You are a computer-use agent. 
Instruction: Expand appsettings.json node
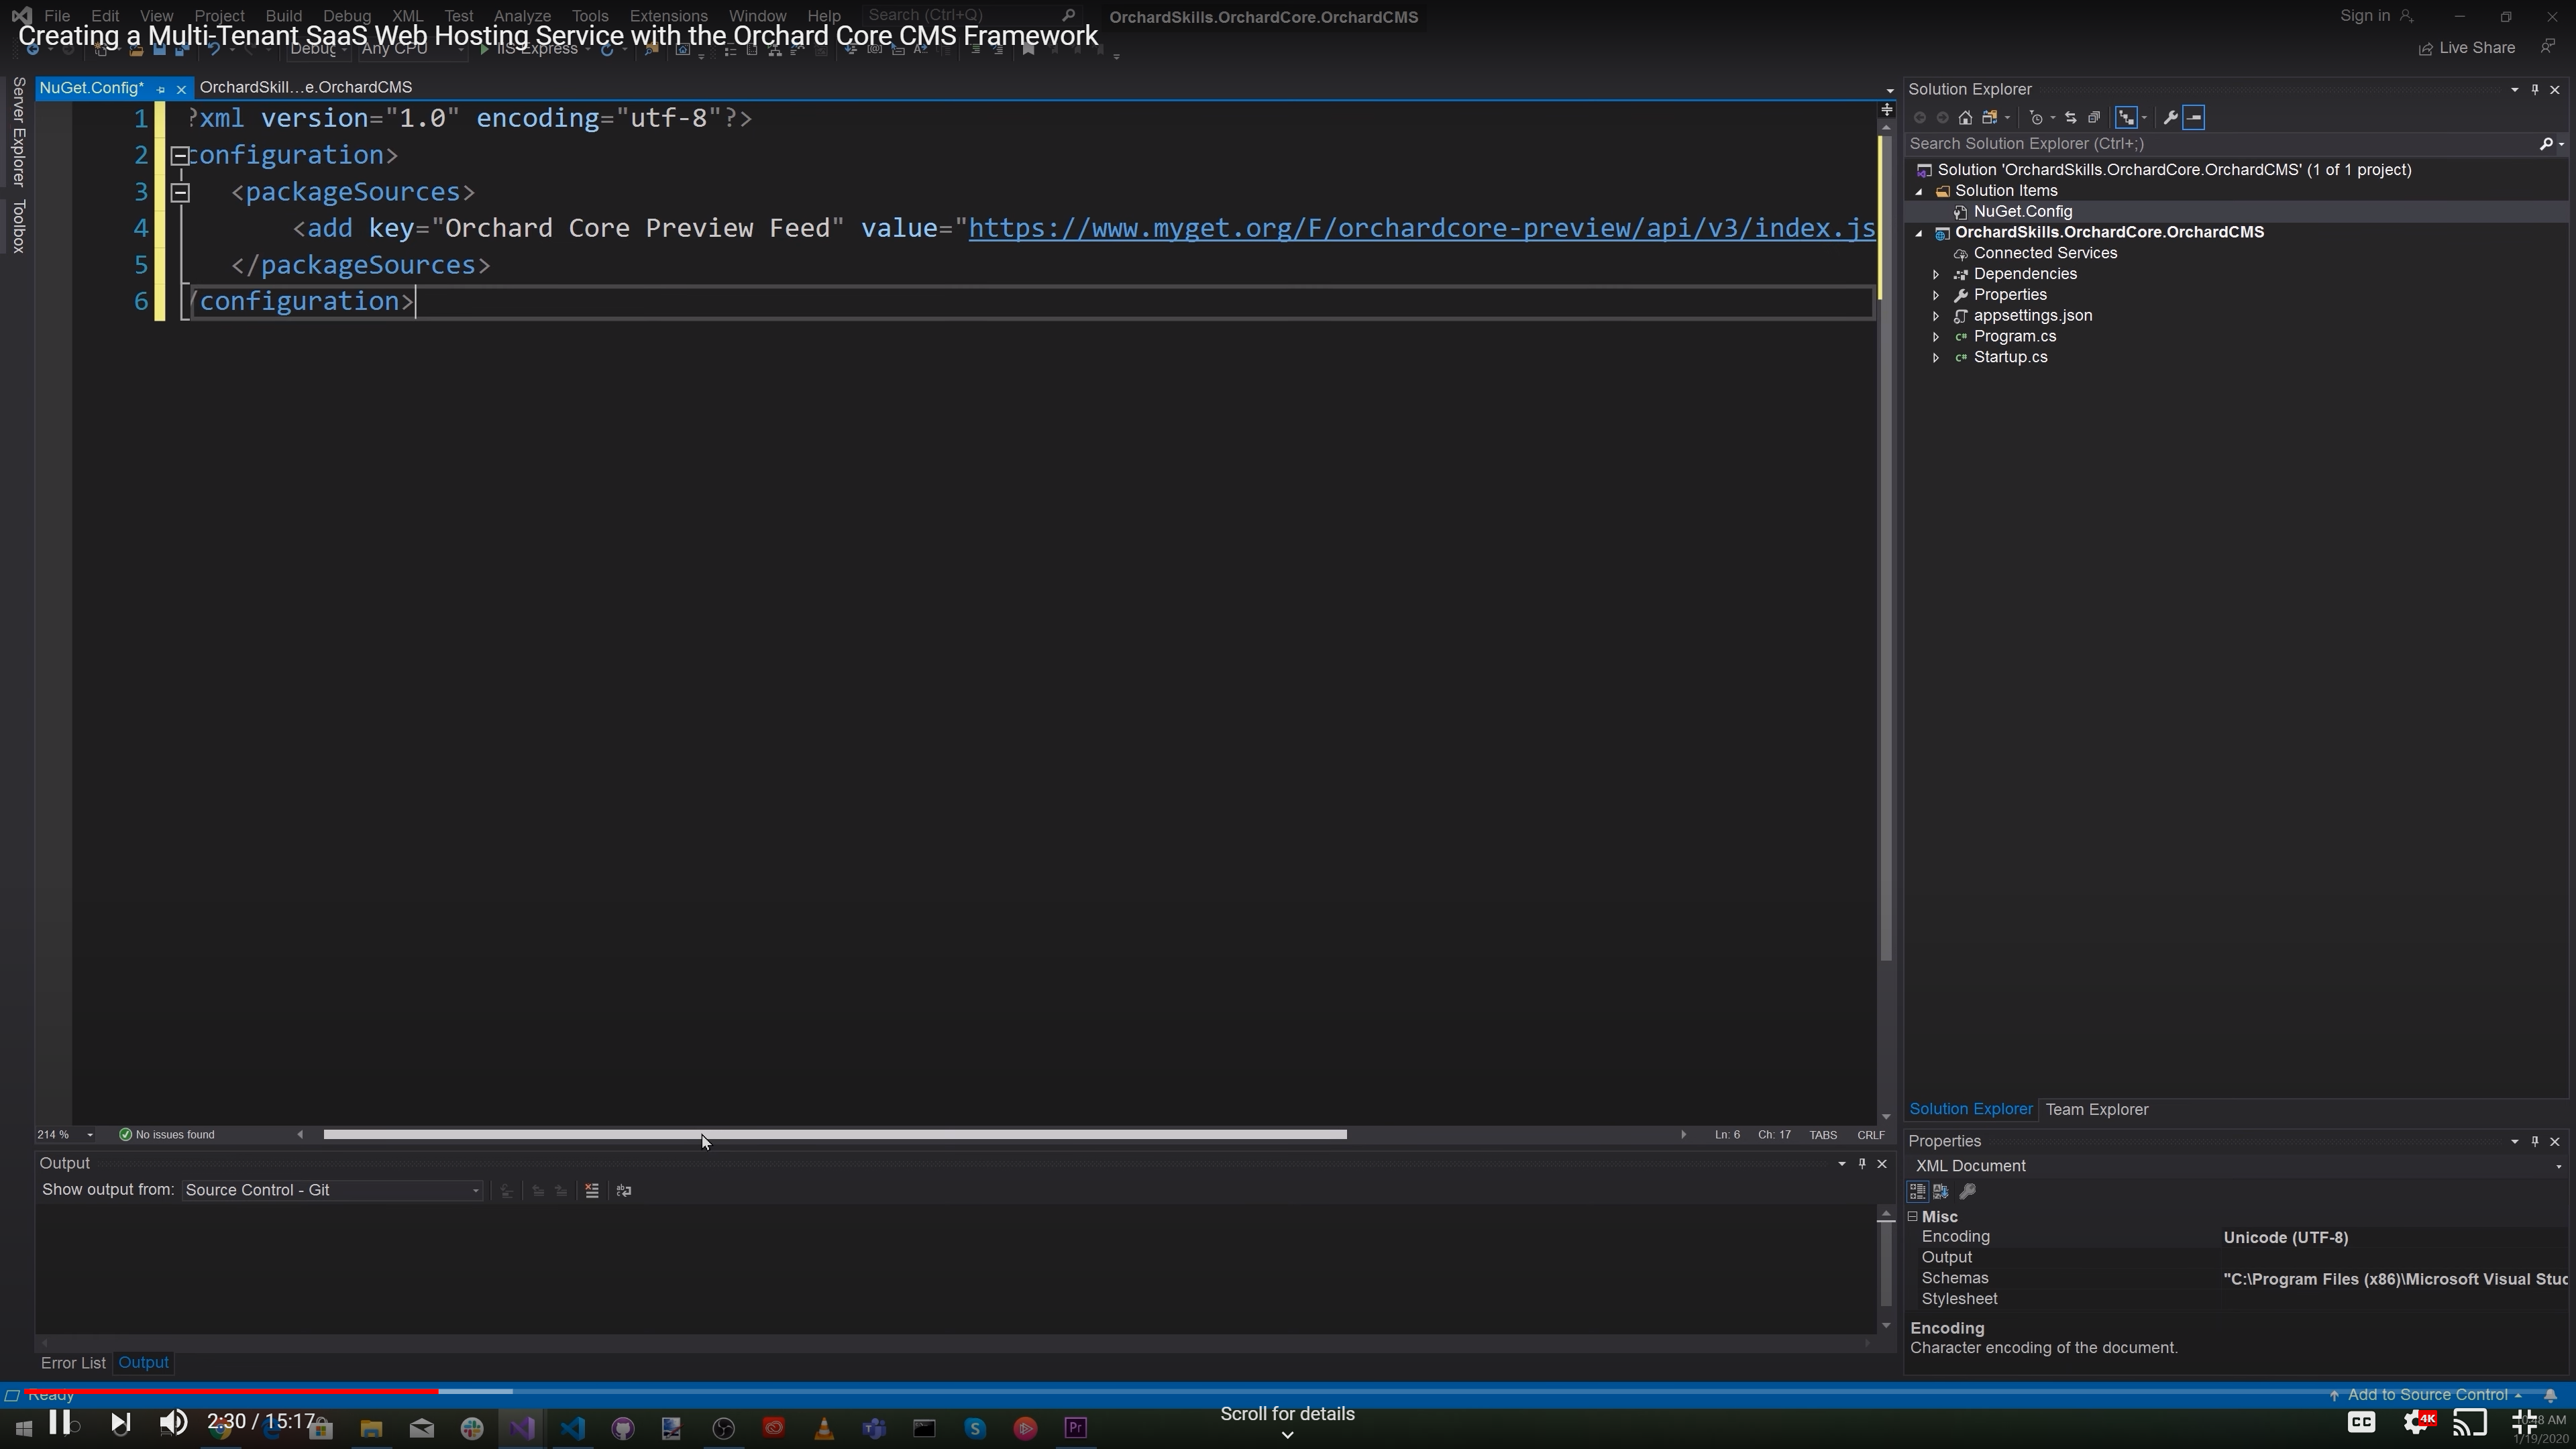click(x=1936, y=316)
